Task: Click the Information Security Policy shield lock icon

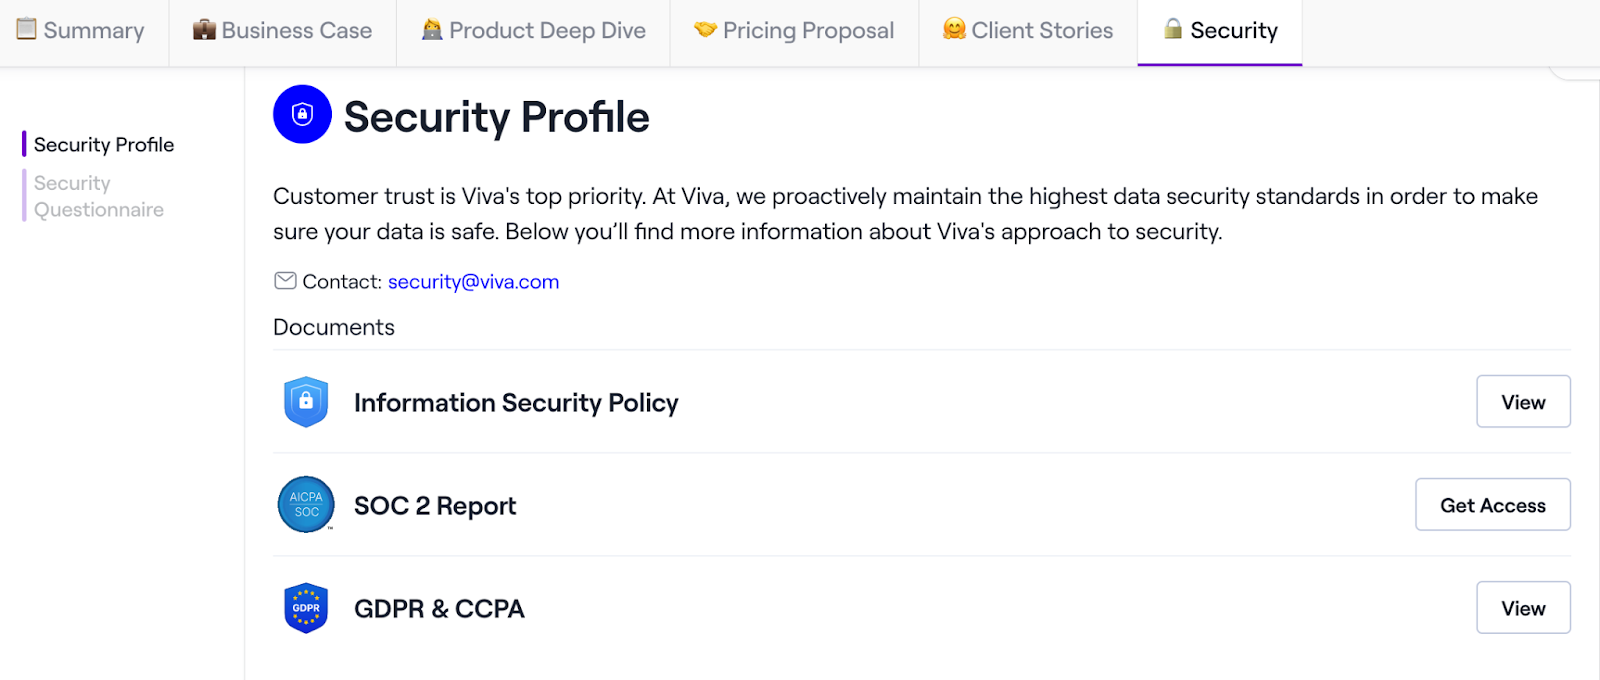Action: click(306, 402)
